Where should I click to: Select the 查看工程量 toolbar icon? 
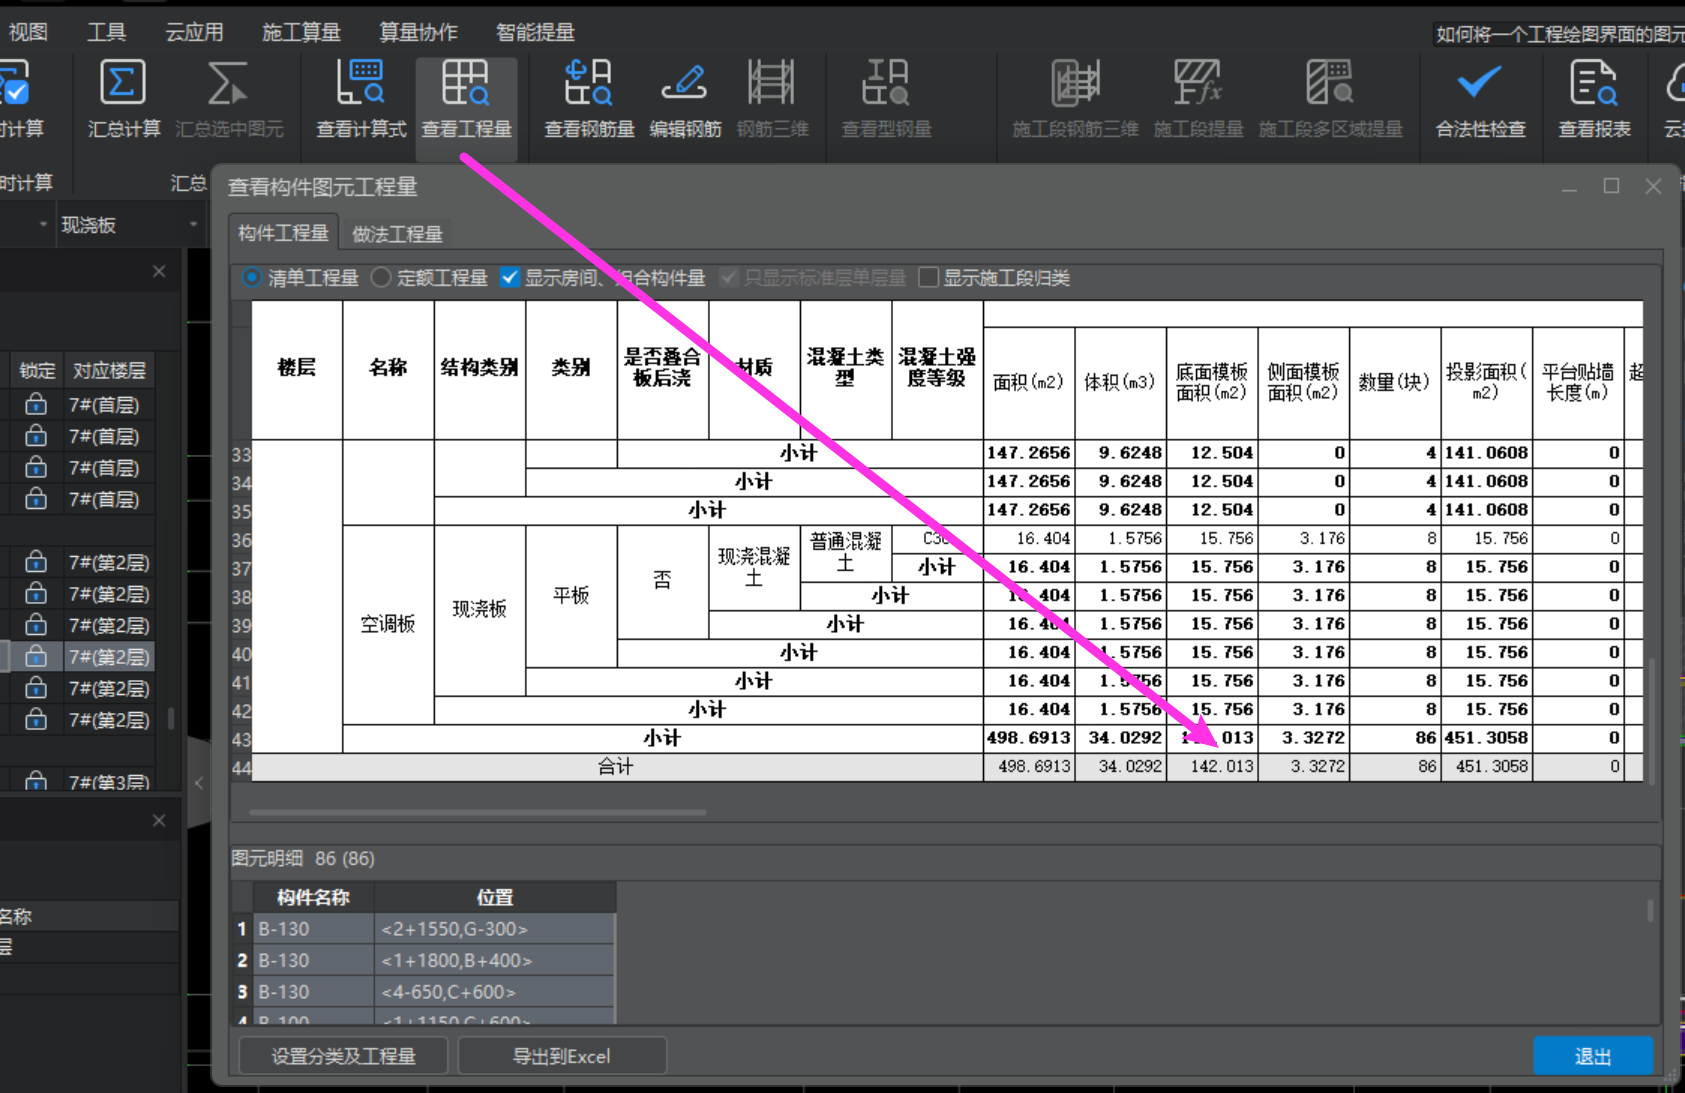(466, 83)
